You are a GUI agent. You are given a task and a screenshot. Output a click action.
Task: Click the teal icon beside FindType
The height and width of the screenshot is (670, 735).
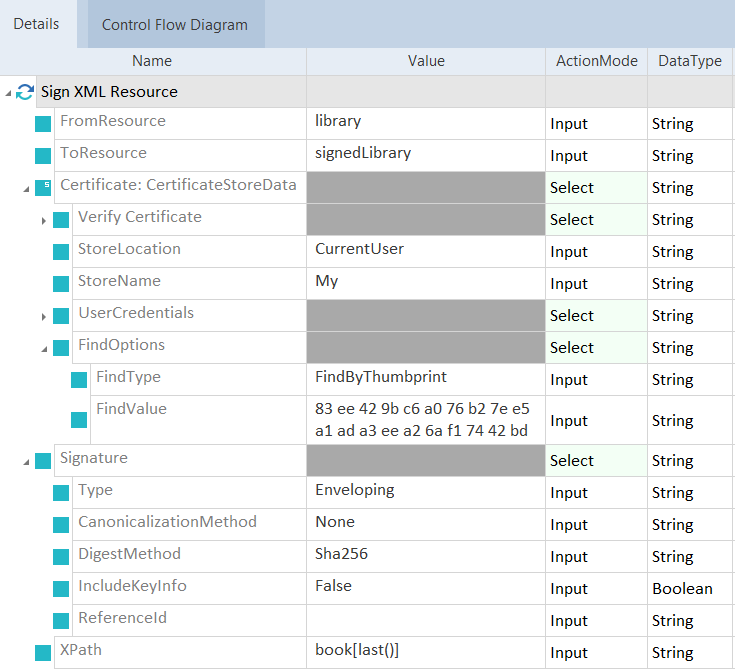[79, 380]
